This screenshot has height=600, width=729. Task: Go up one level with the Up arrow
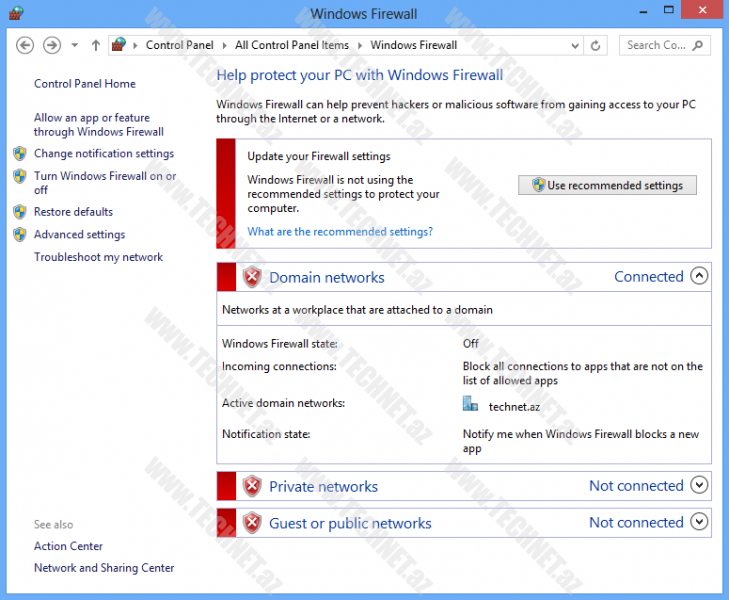click(96, 46)
